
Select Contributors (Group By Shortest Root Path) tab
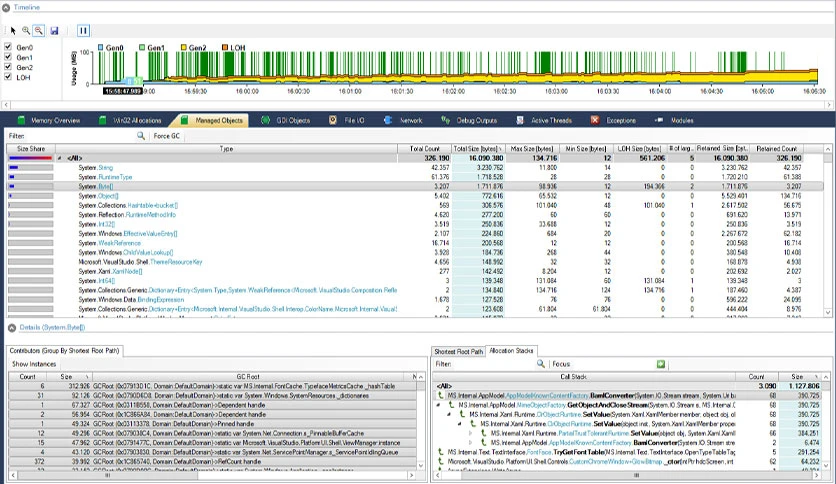click(x=65, y=351)
